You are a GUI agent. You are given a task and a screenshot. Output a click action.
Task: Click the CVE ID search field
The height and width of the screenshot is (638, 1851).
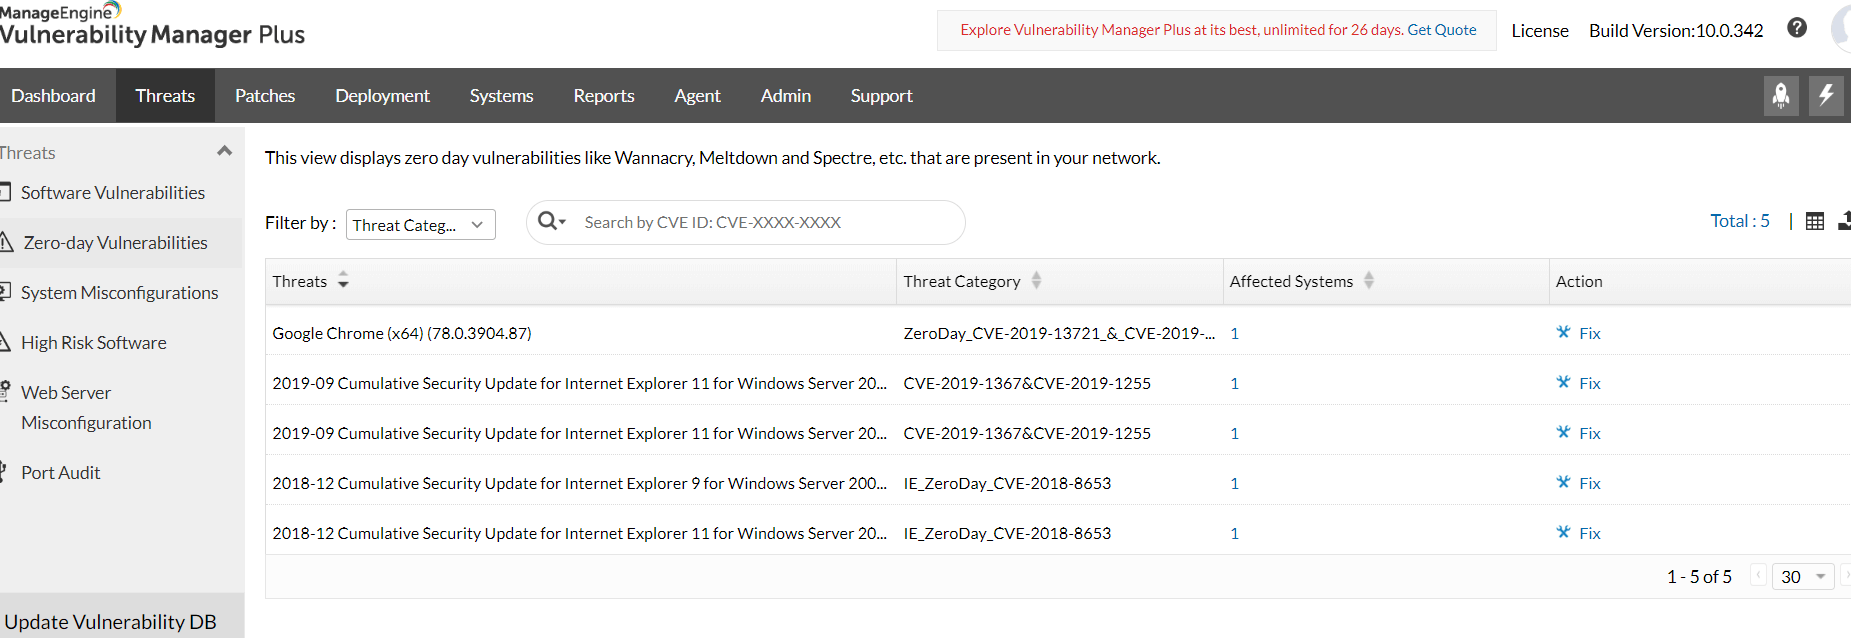[760, 222]
